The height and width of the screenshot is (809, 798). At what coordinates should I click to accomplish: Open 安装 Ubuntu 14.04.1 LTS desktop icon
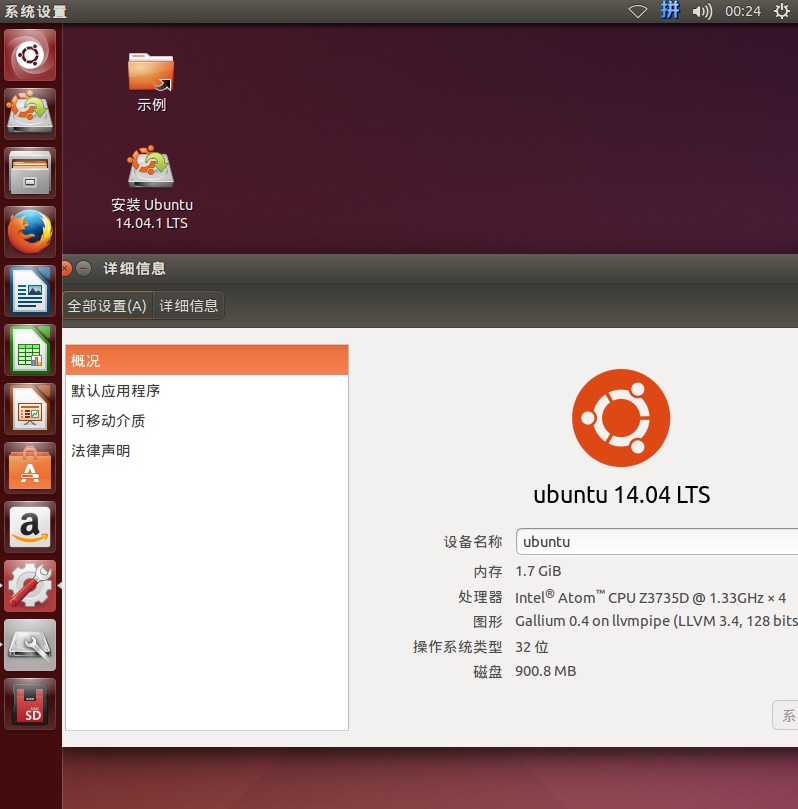point(152,187)
